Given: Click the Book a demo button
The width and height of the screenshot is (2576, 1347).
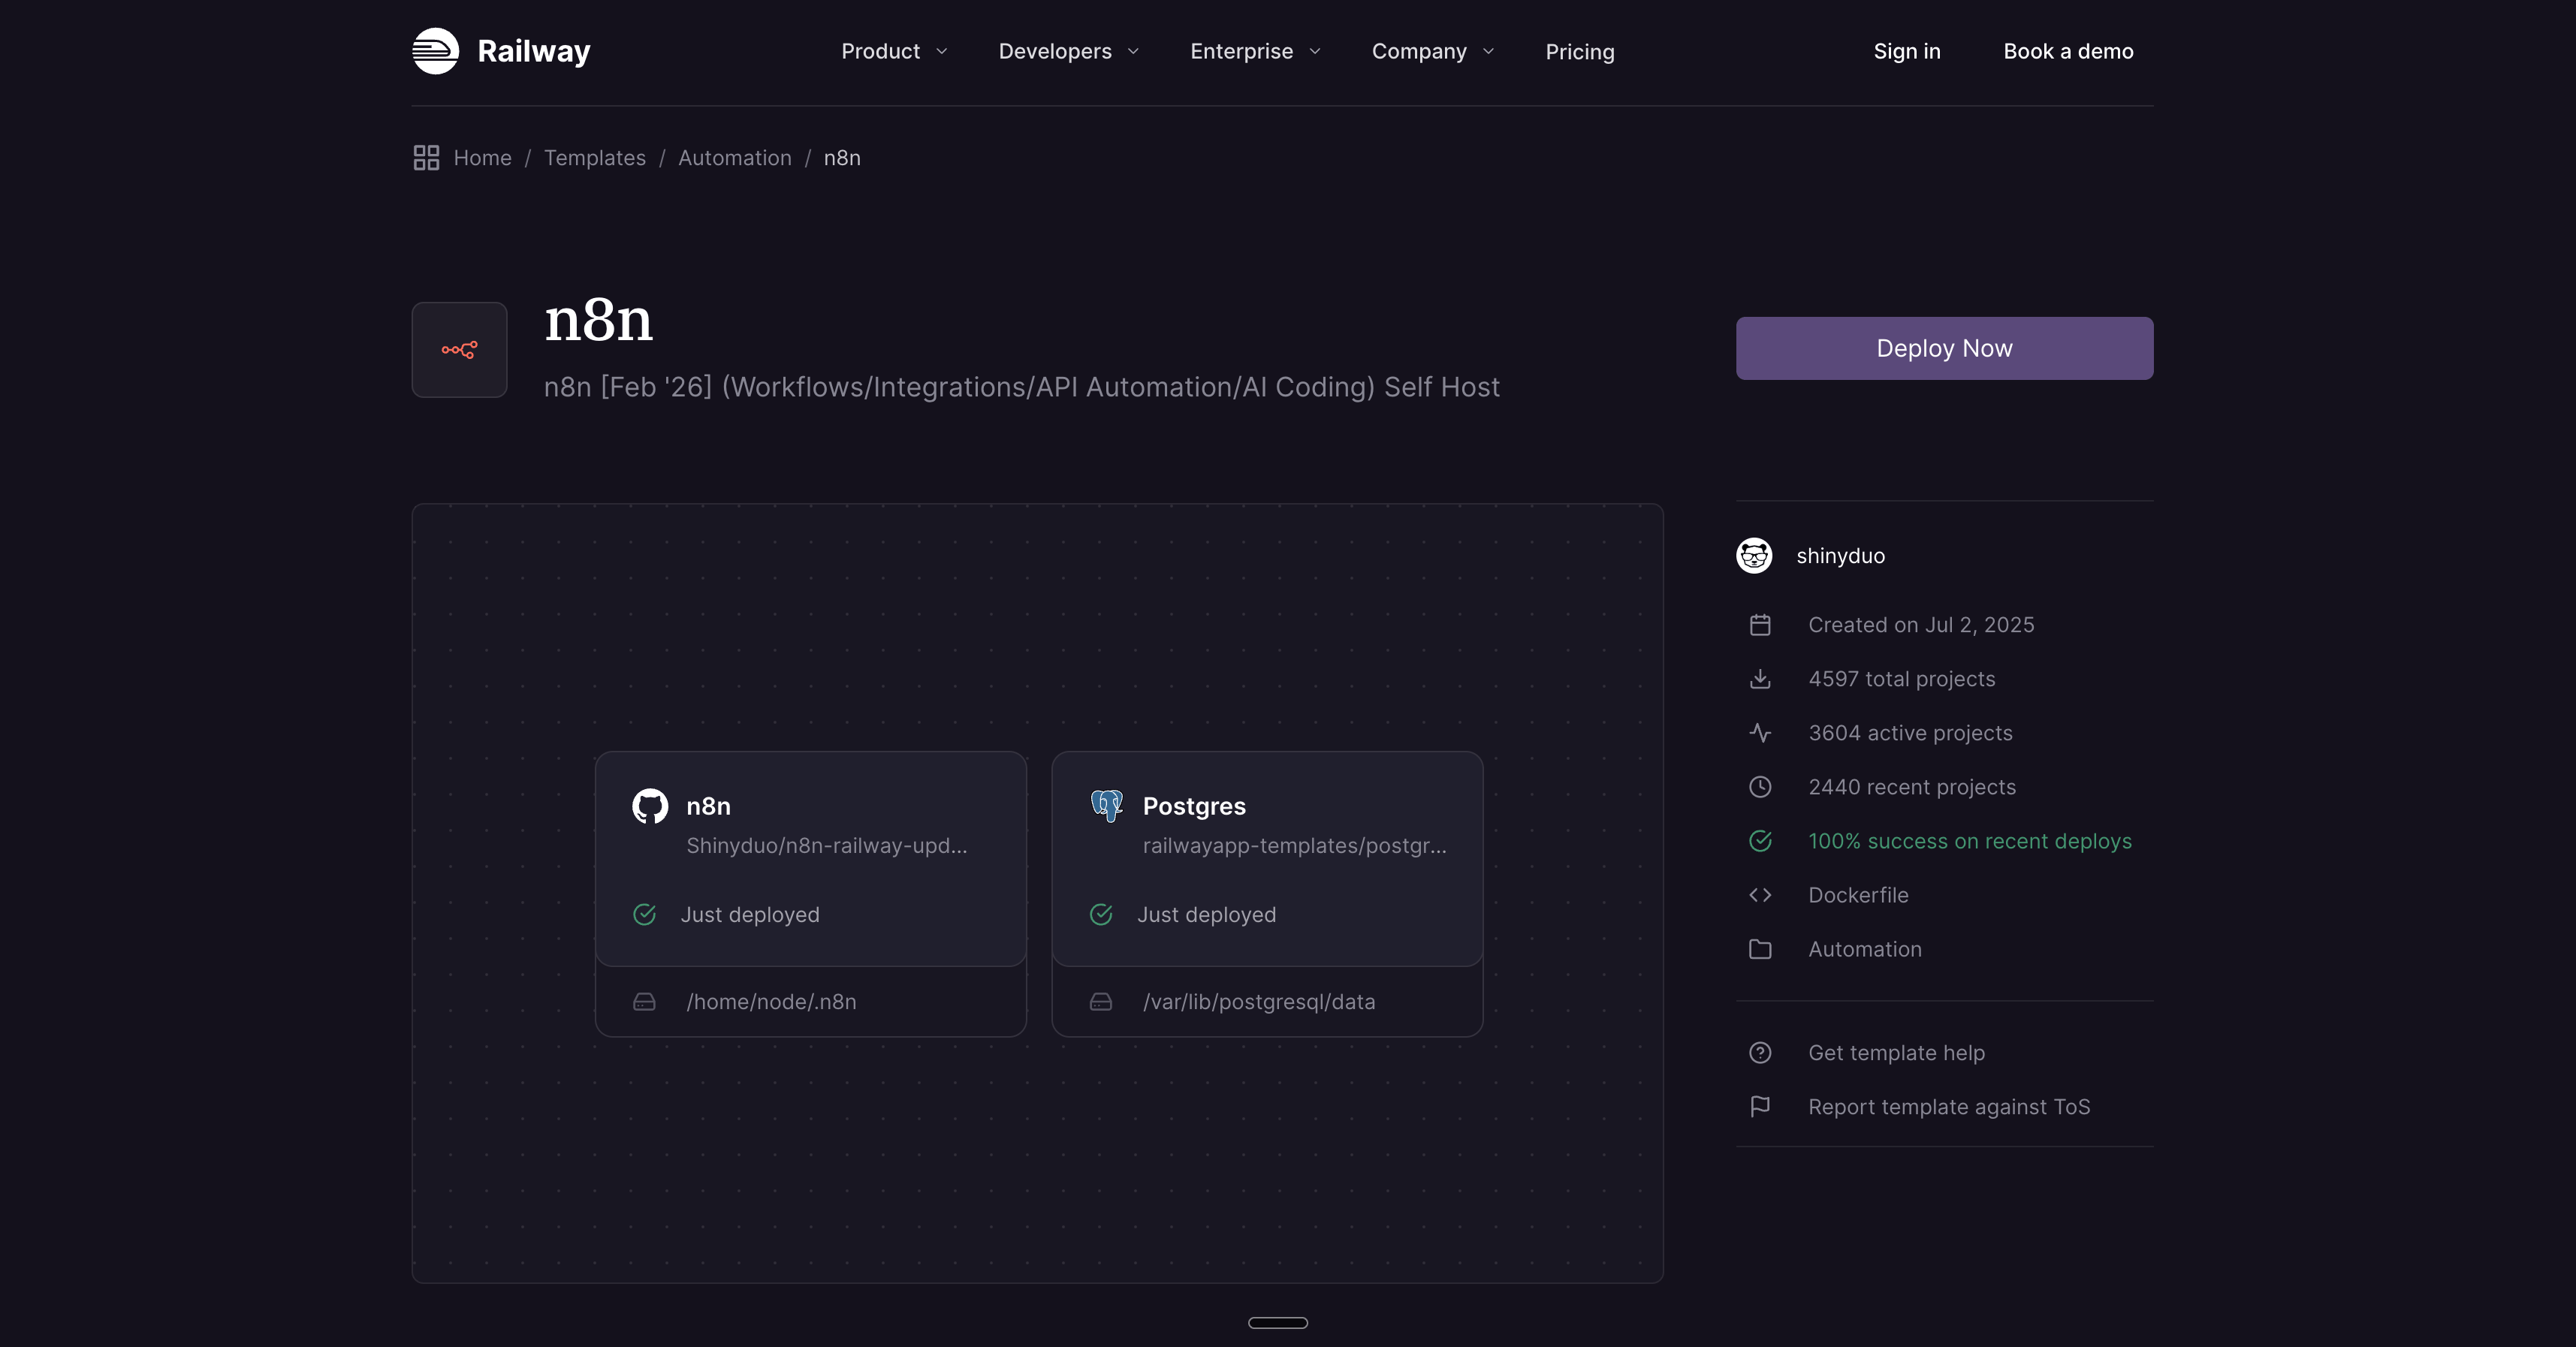Looking at the screenshot, I should pos(2068,51).
